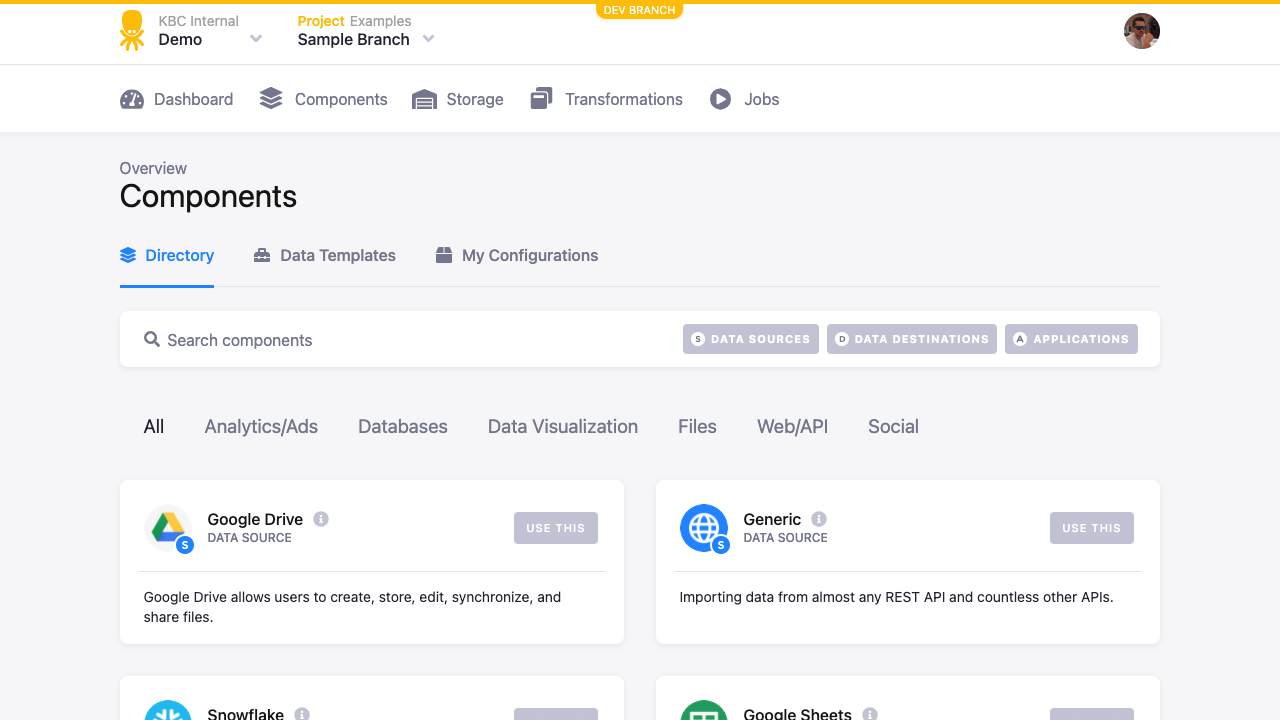Select the Directory tab

pyautogui.click(x=167, y=256)
